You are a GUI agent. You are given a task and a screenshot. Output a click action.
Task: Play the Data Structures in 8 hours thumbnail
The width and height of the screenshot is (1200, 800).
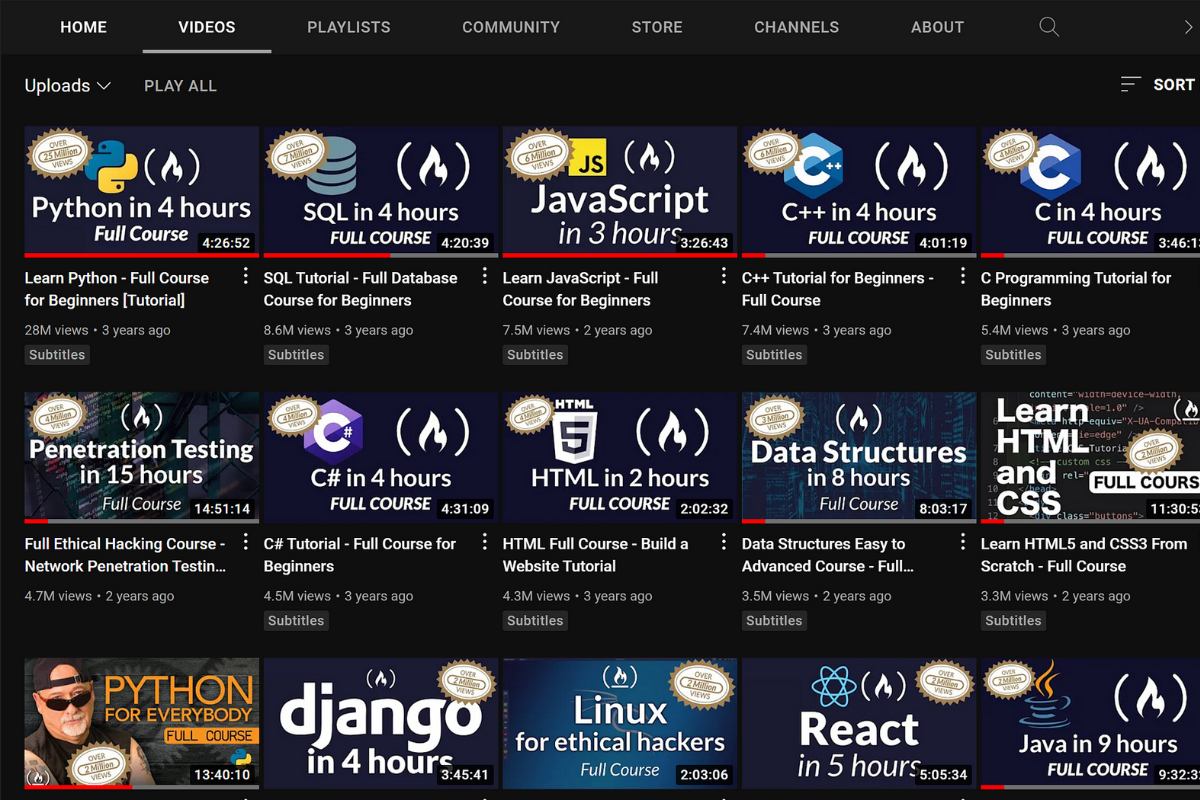[x=858, y=457]
